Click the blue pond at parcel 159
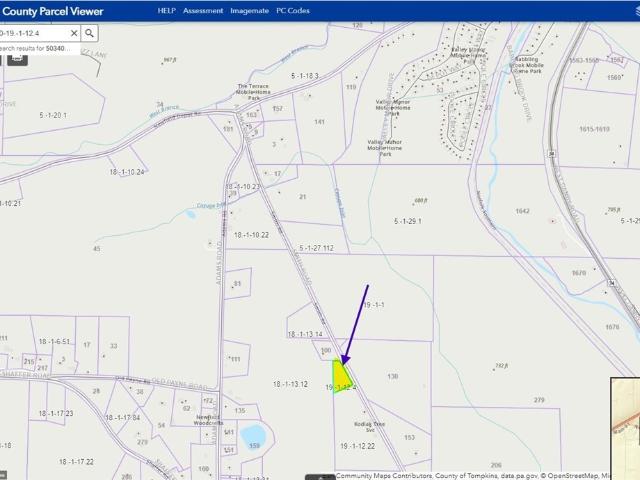 tap(253, 436)
